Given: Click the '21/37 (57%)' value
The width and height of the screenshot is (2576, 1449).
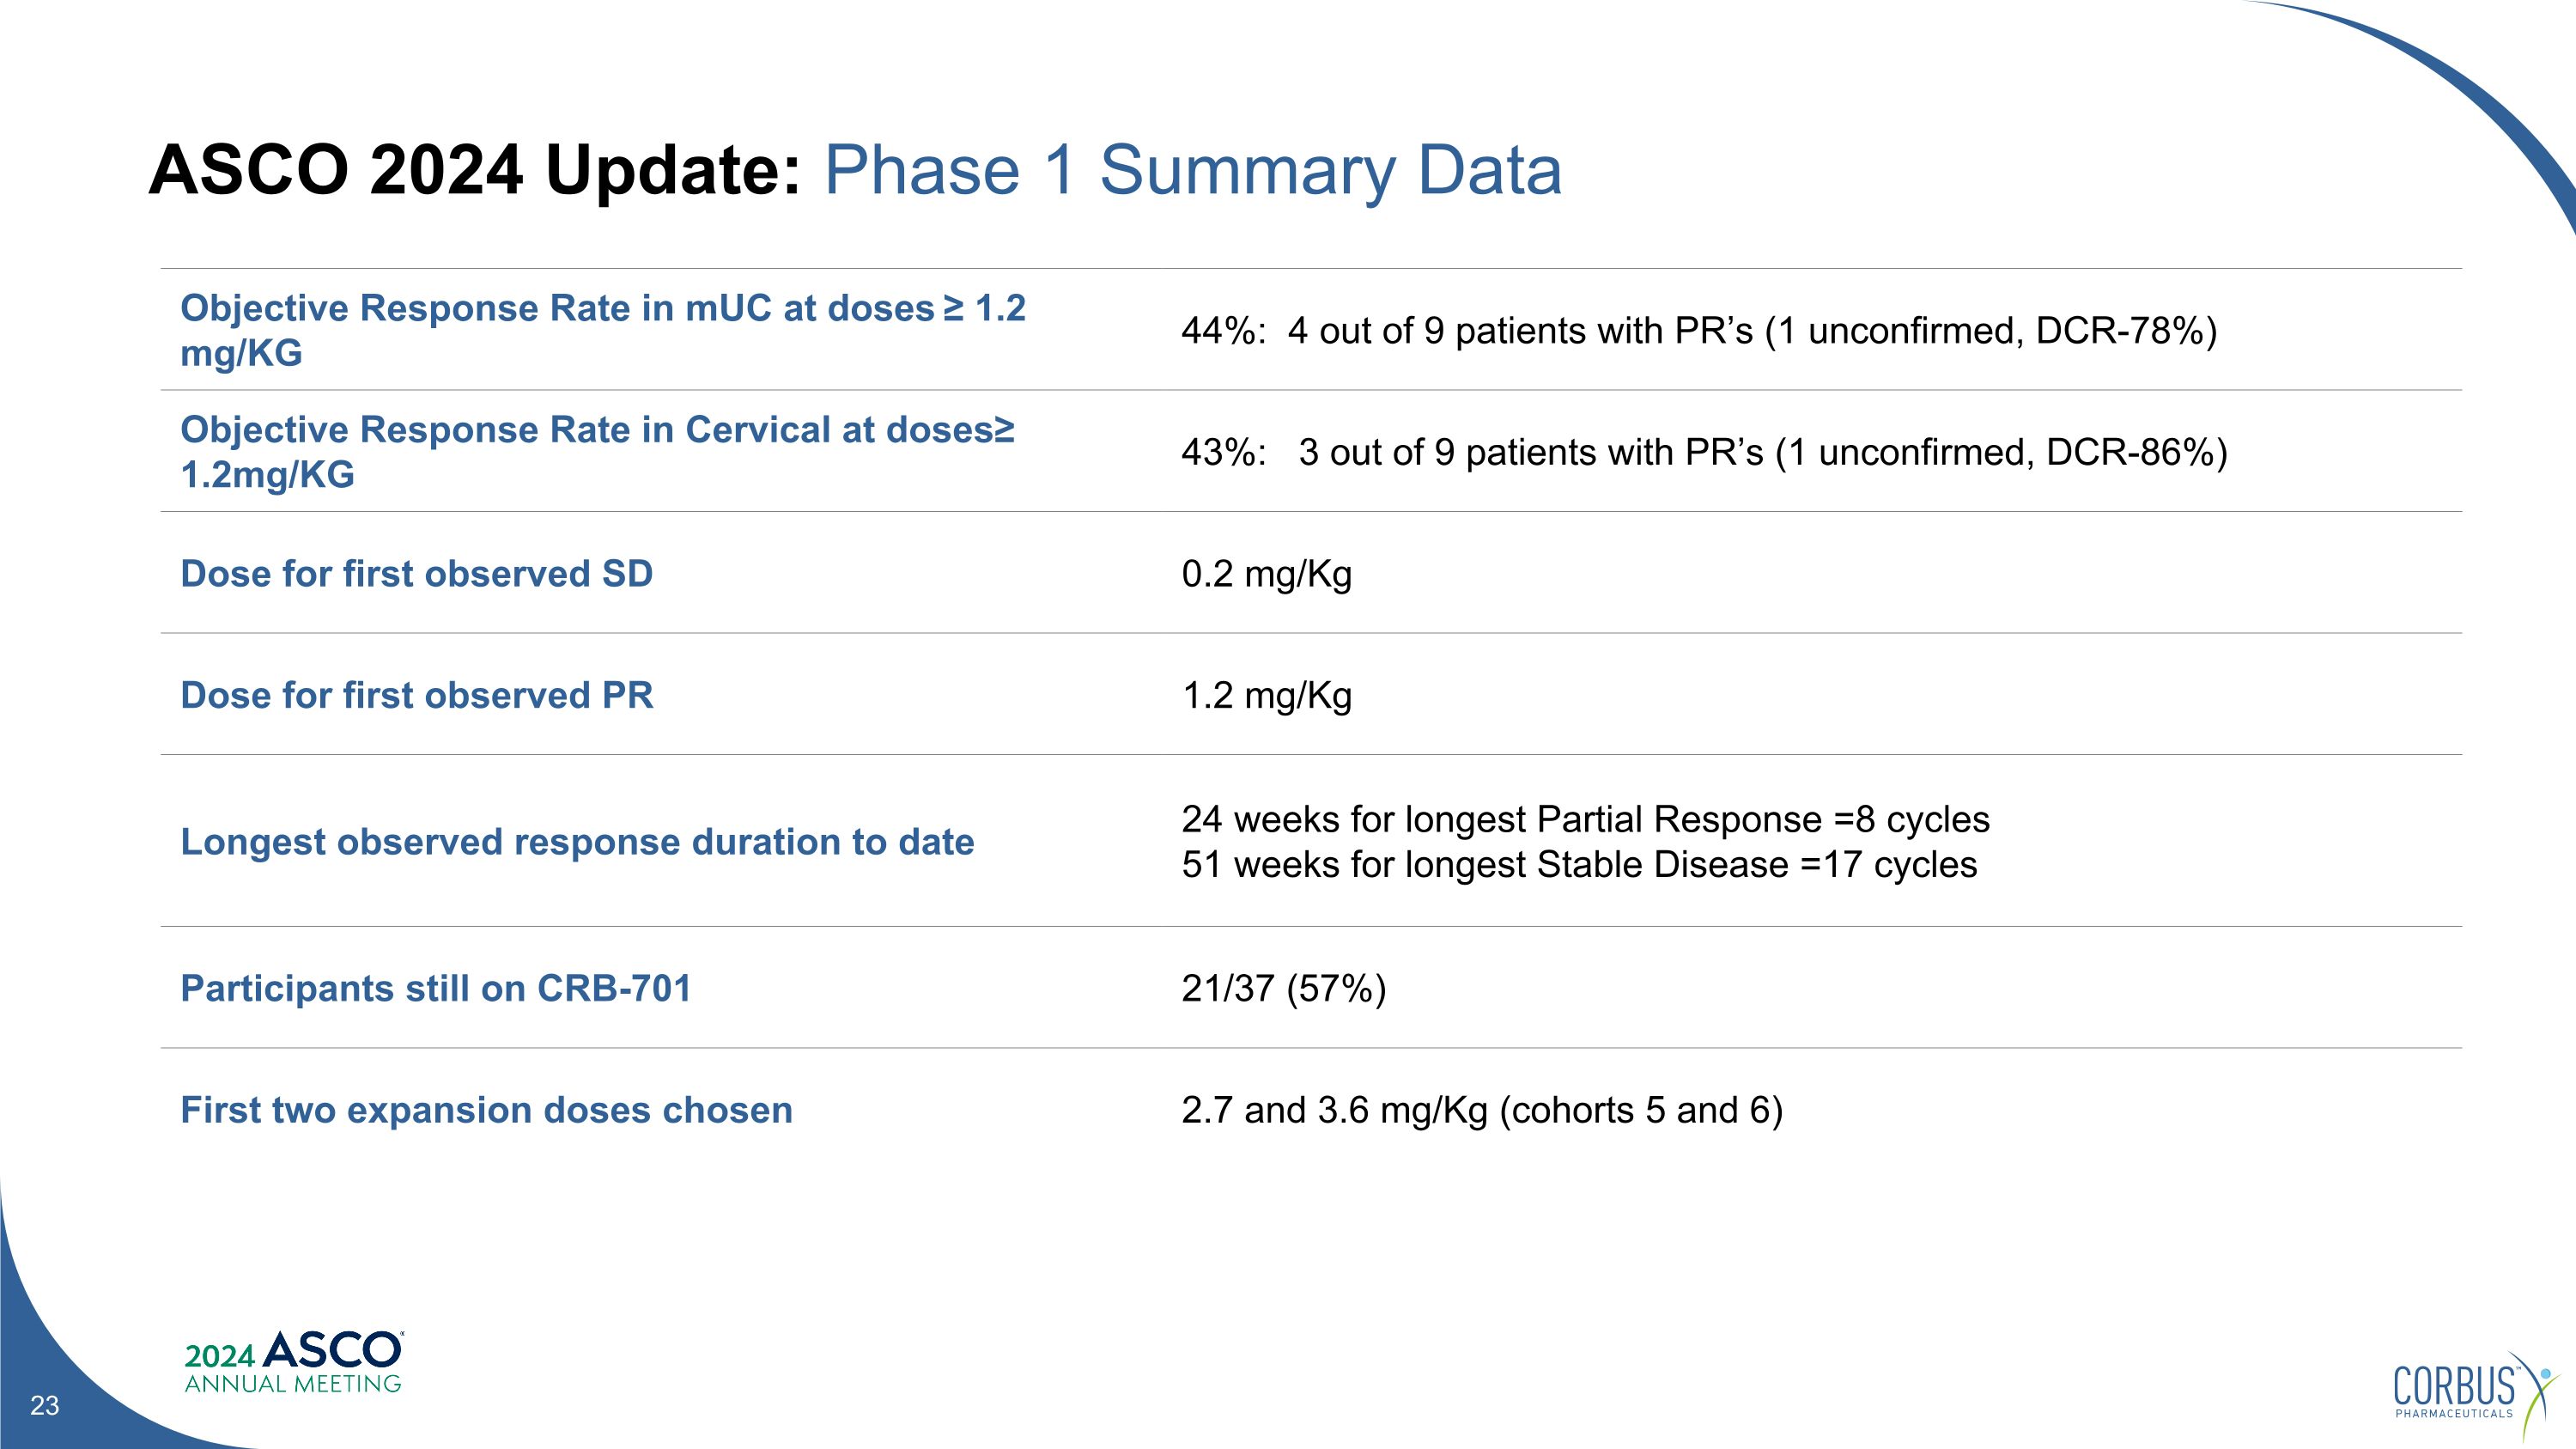Looking at the screenshot, I should pyautogui.click(x=1283, y=989).
